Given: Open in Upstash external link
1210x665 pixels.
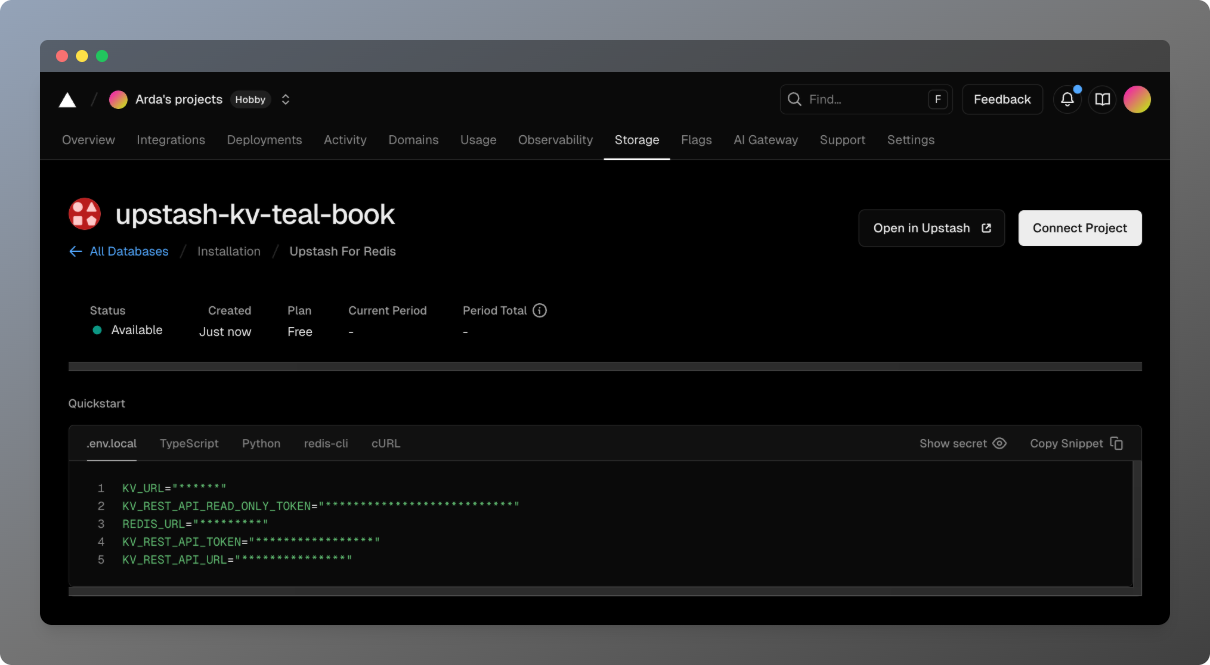Looking at the screenshot, I should click(931, 228).
